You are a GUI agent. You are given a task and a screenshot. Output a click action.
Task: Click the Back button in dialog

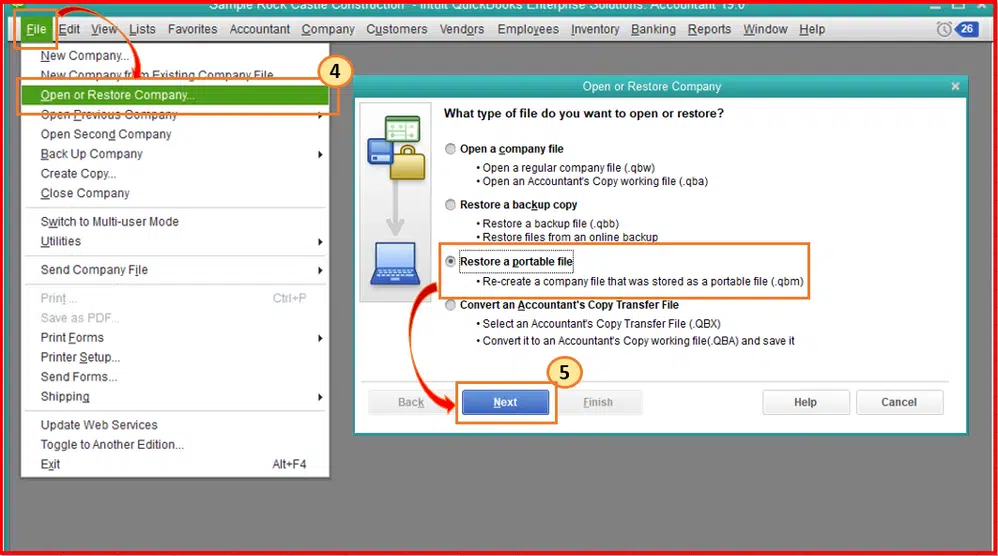[x=411, y=402]
